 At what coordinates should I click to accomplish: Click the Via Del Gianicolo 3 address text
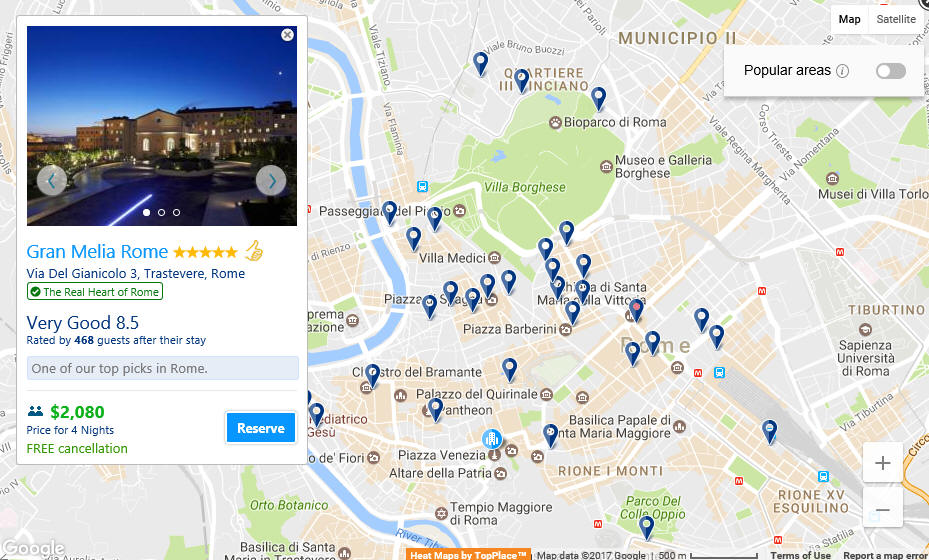(x=136, y=274)
